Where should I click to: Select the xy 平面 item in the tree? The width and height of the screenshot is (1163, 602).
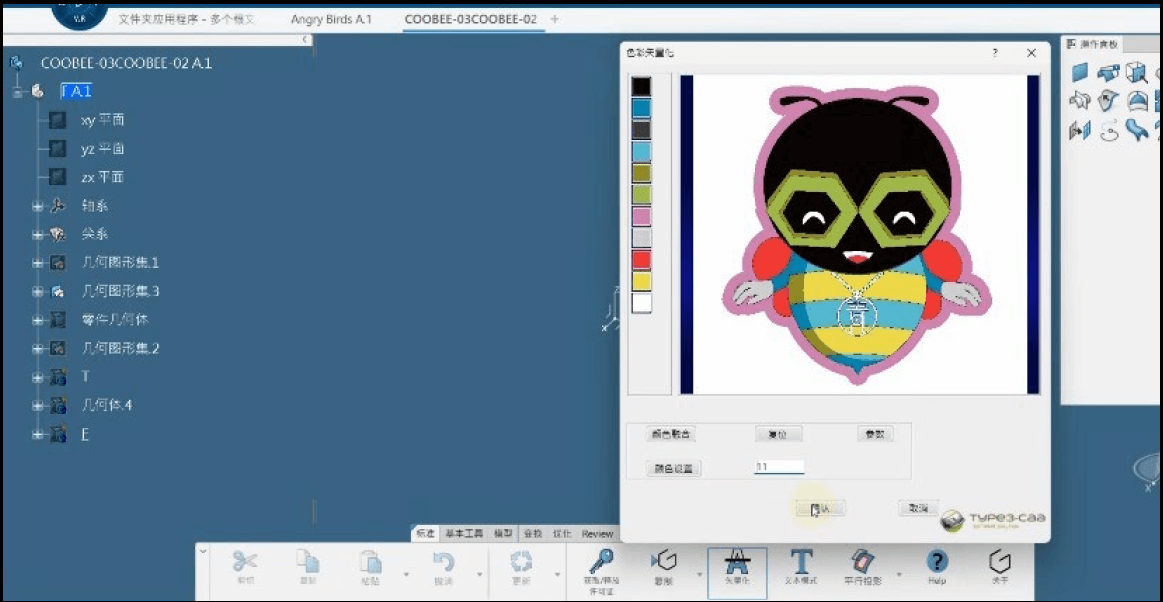click(102, 120)
